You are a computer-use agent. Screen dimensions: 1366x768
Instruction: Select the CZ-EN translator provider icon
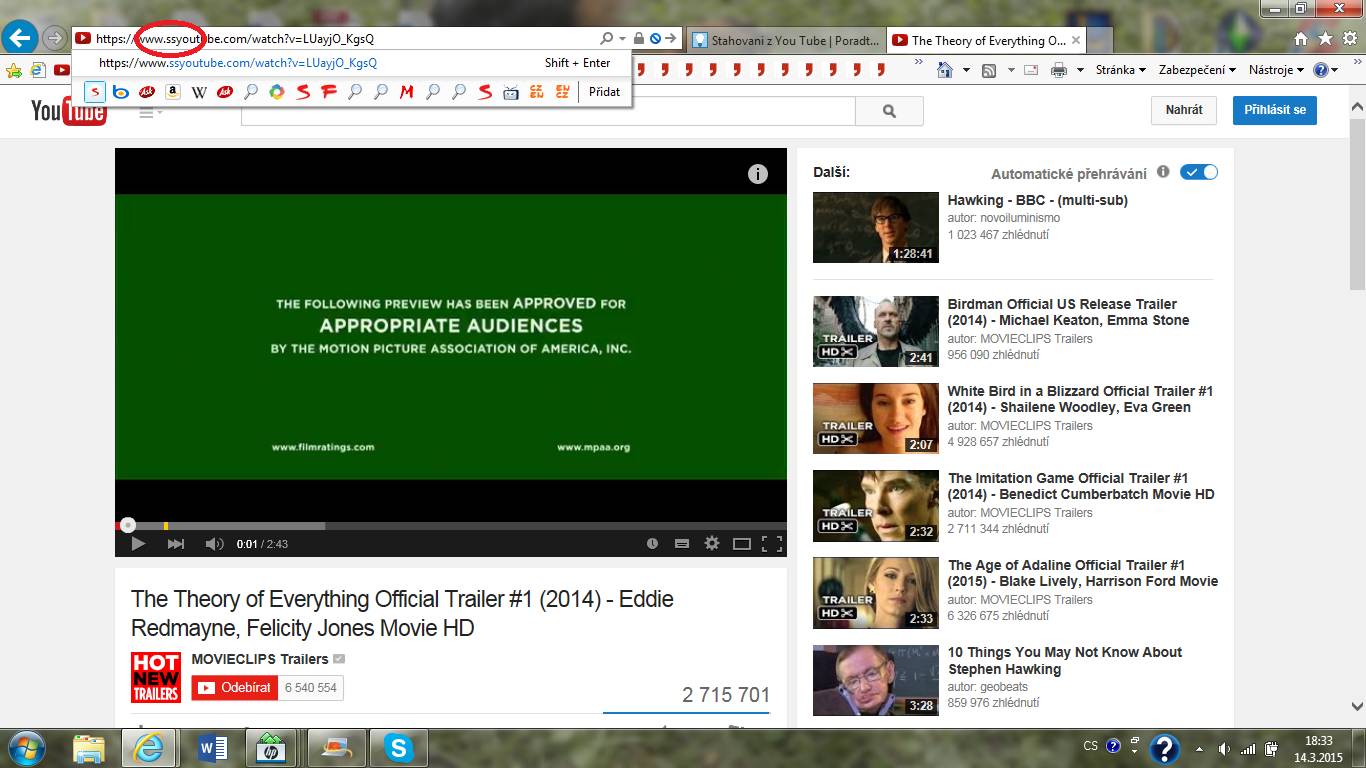point(537,92)
